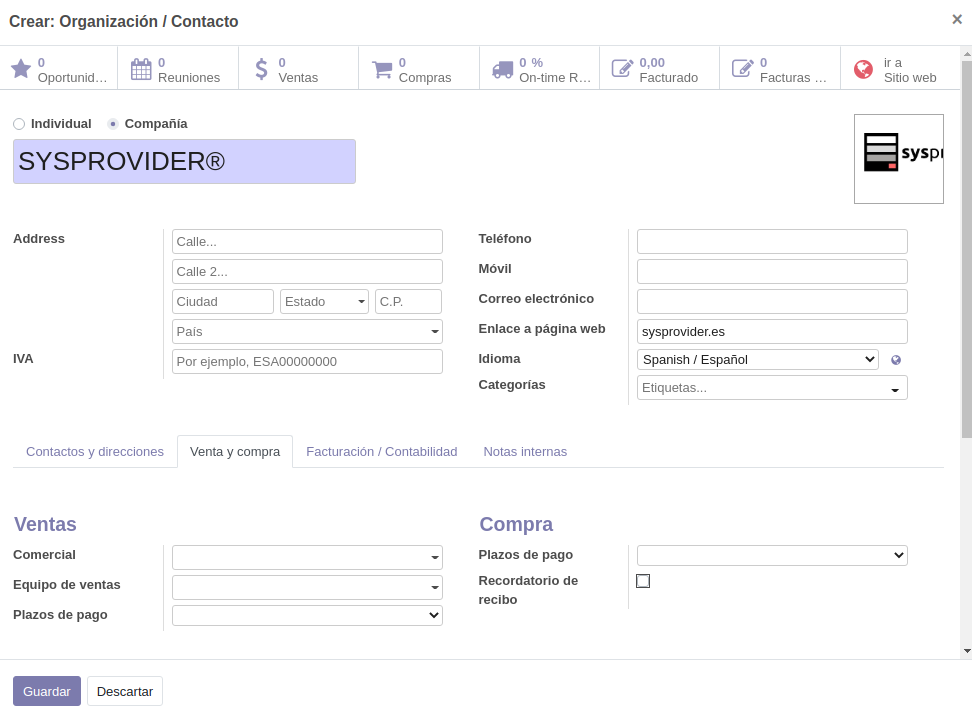The height and width of the screenshot is (710, 972).
Task: Click the Descartar button
Action: tap(125, 691)
